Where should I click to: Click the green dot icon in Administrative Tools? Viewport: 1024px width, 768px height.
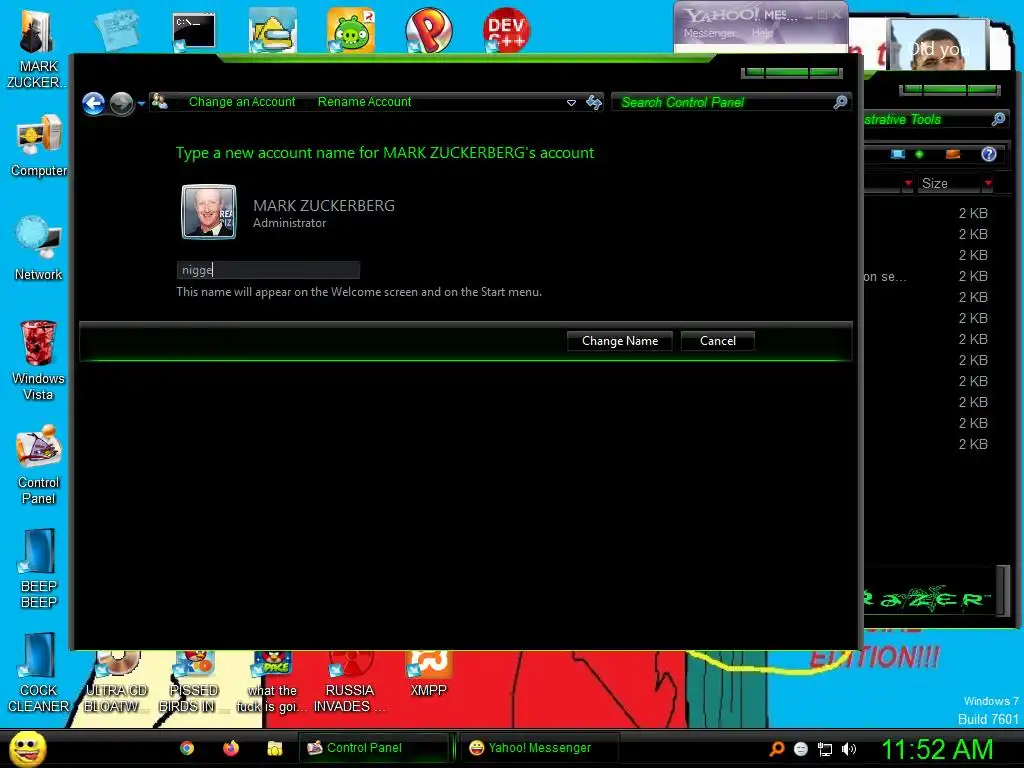[920, 154]
